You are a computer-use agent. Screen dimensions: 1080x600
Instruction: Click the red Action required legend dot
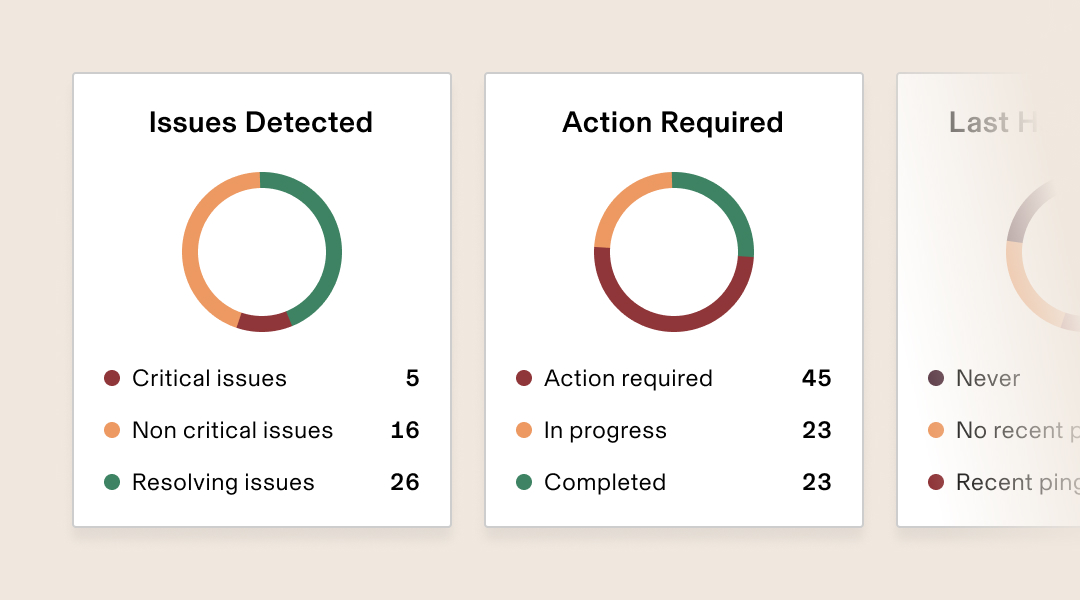pyautogui.click(x=524, y=378)
